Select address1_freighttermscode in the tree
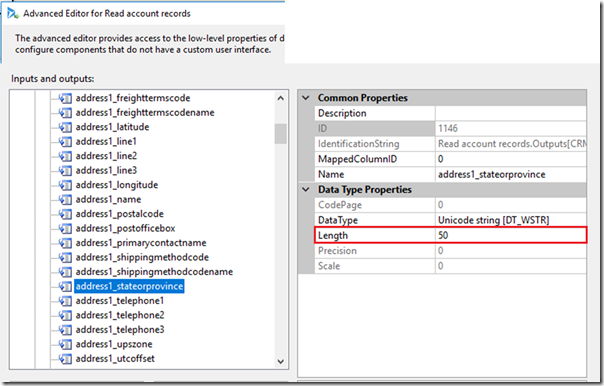 [133, 98]
